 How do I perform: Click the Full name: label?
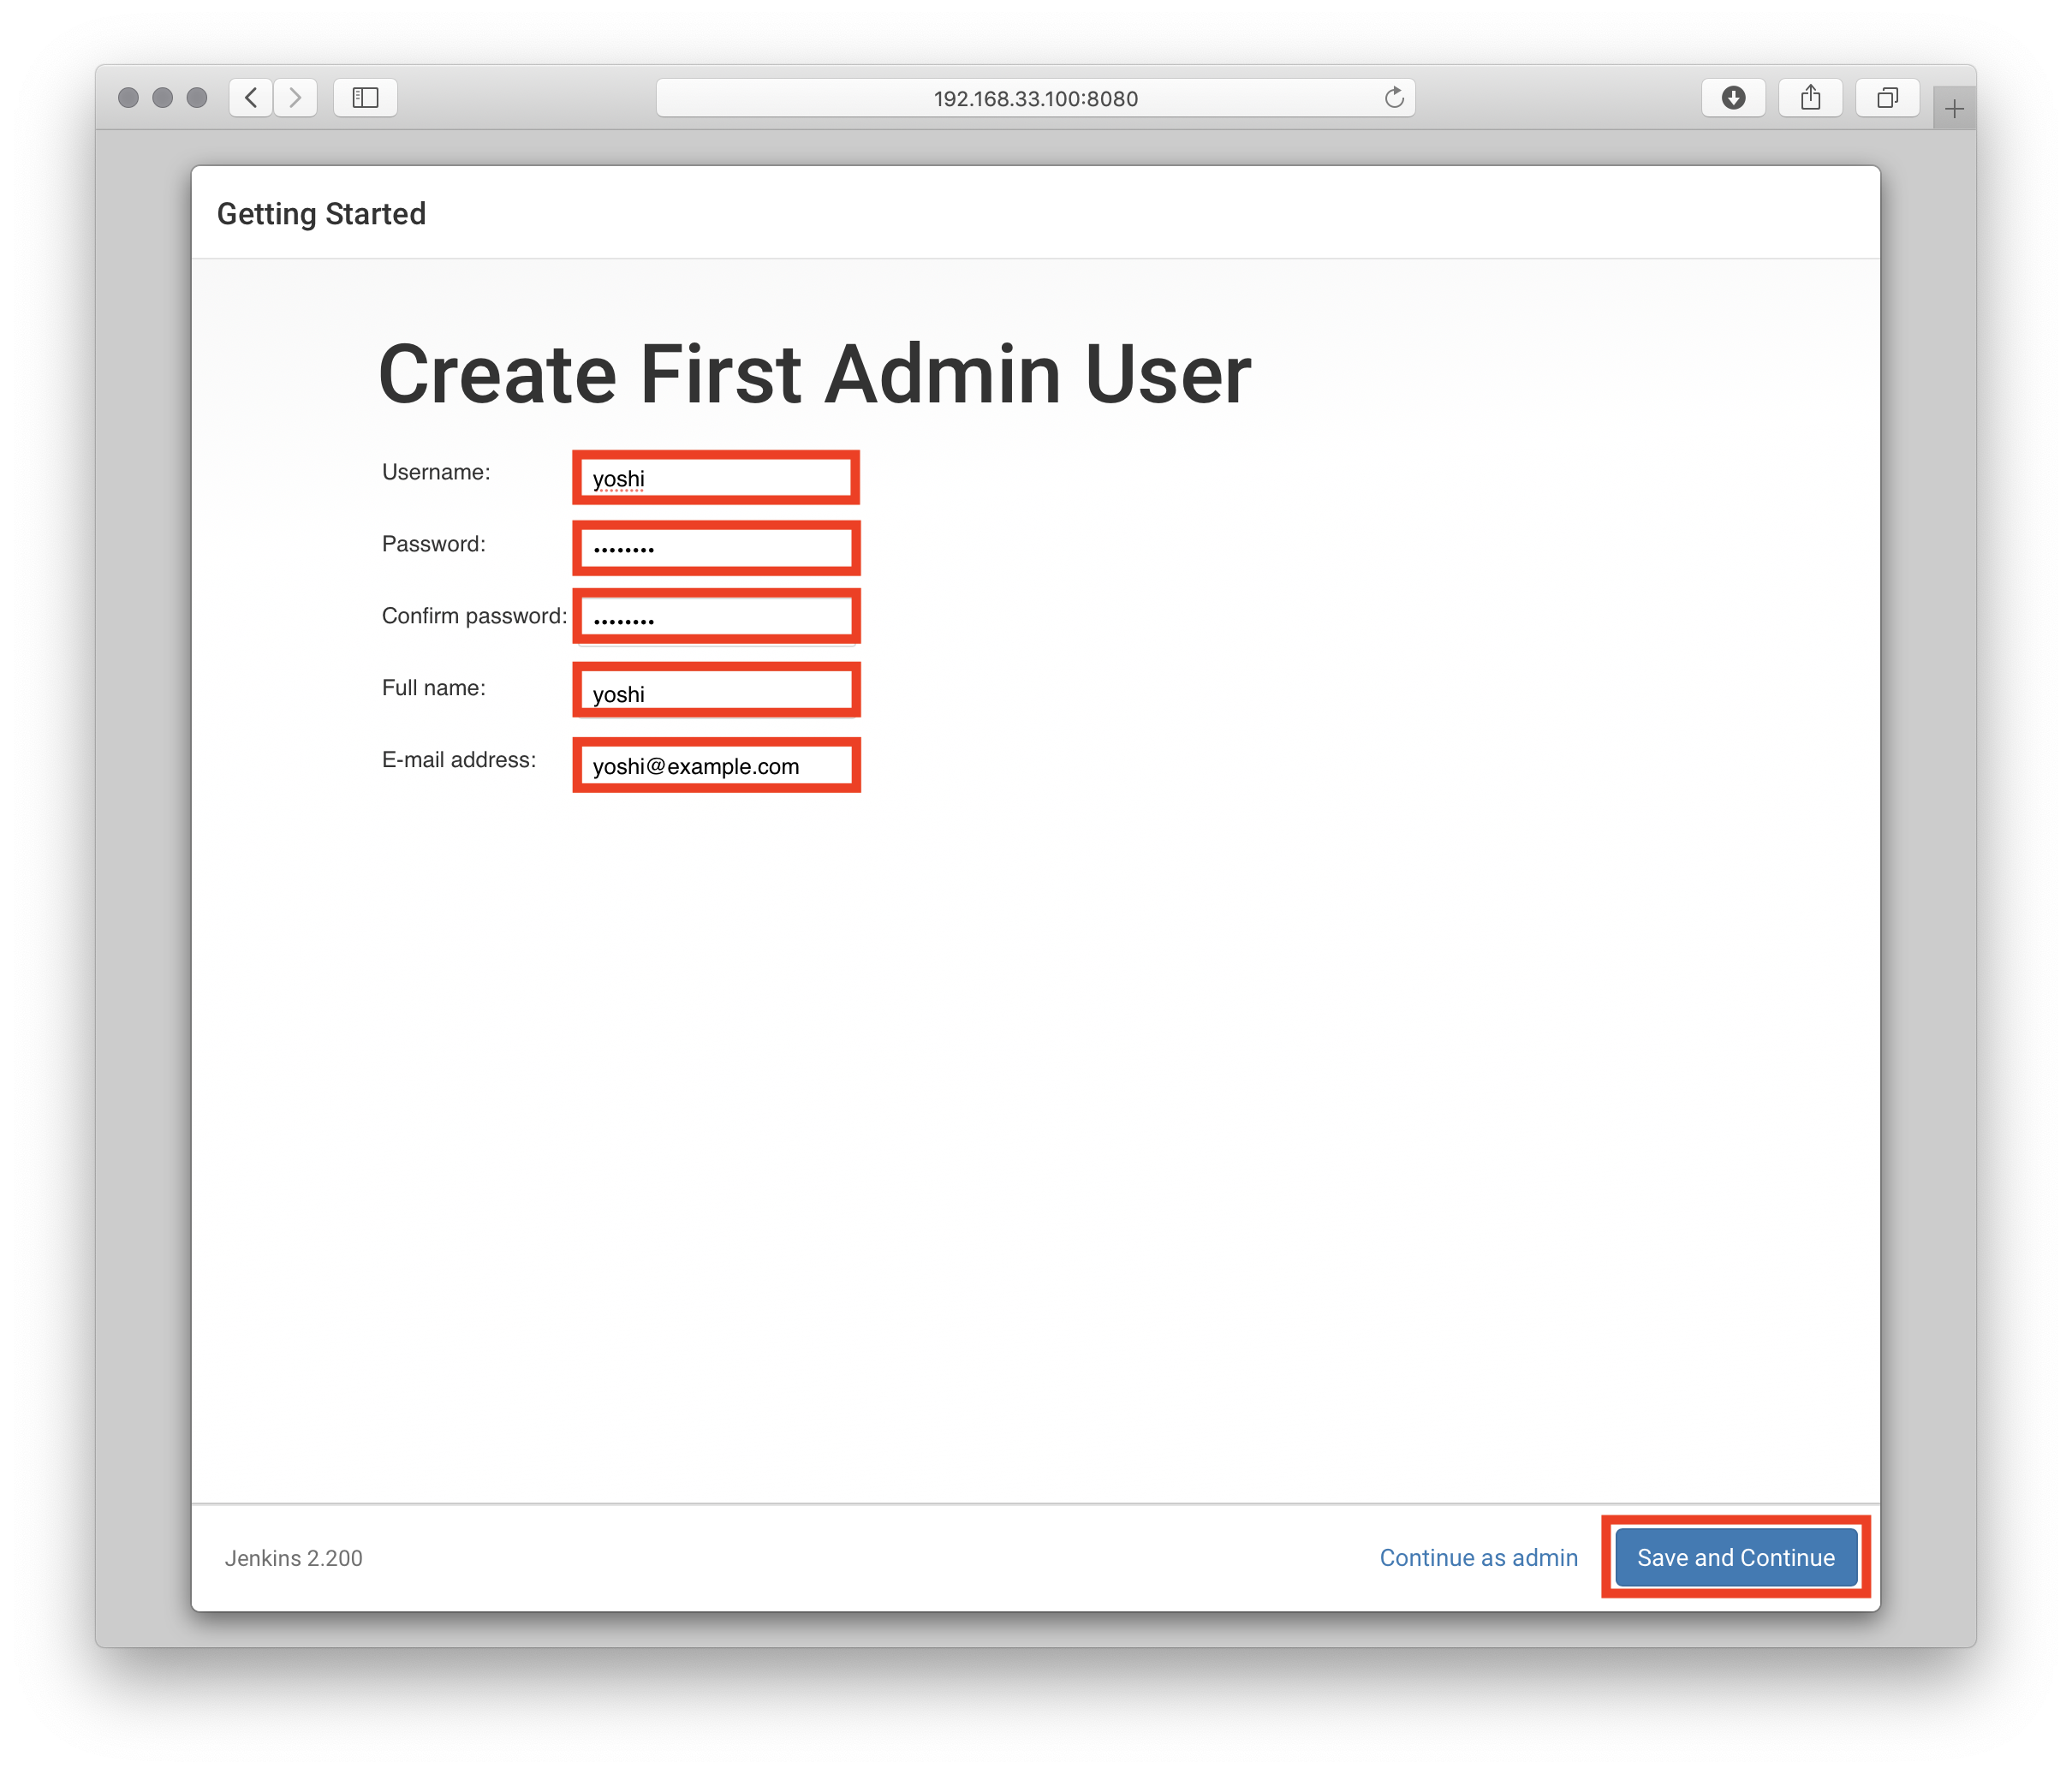click(x=434, y=688)
